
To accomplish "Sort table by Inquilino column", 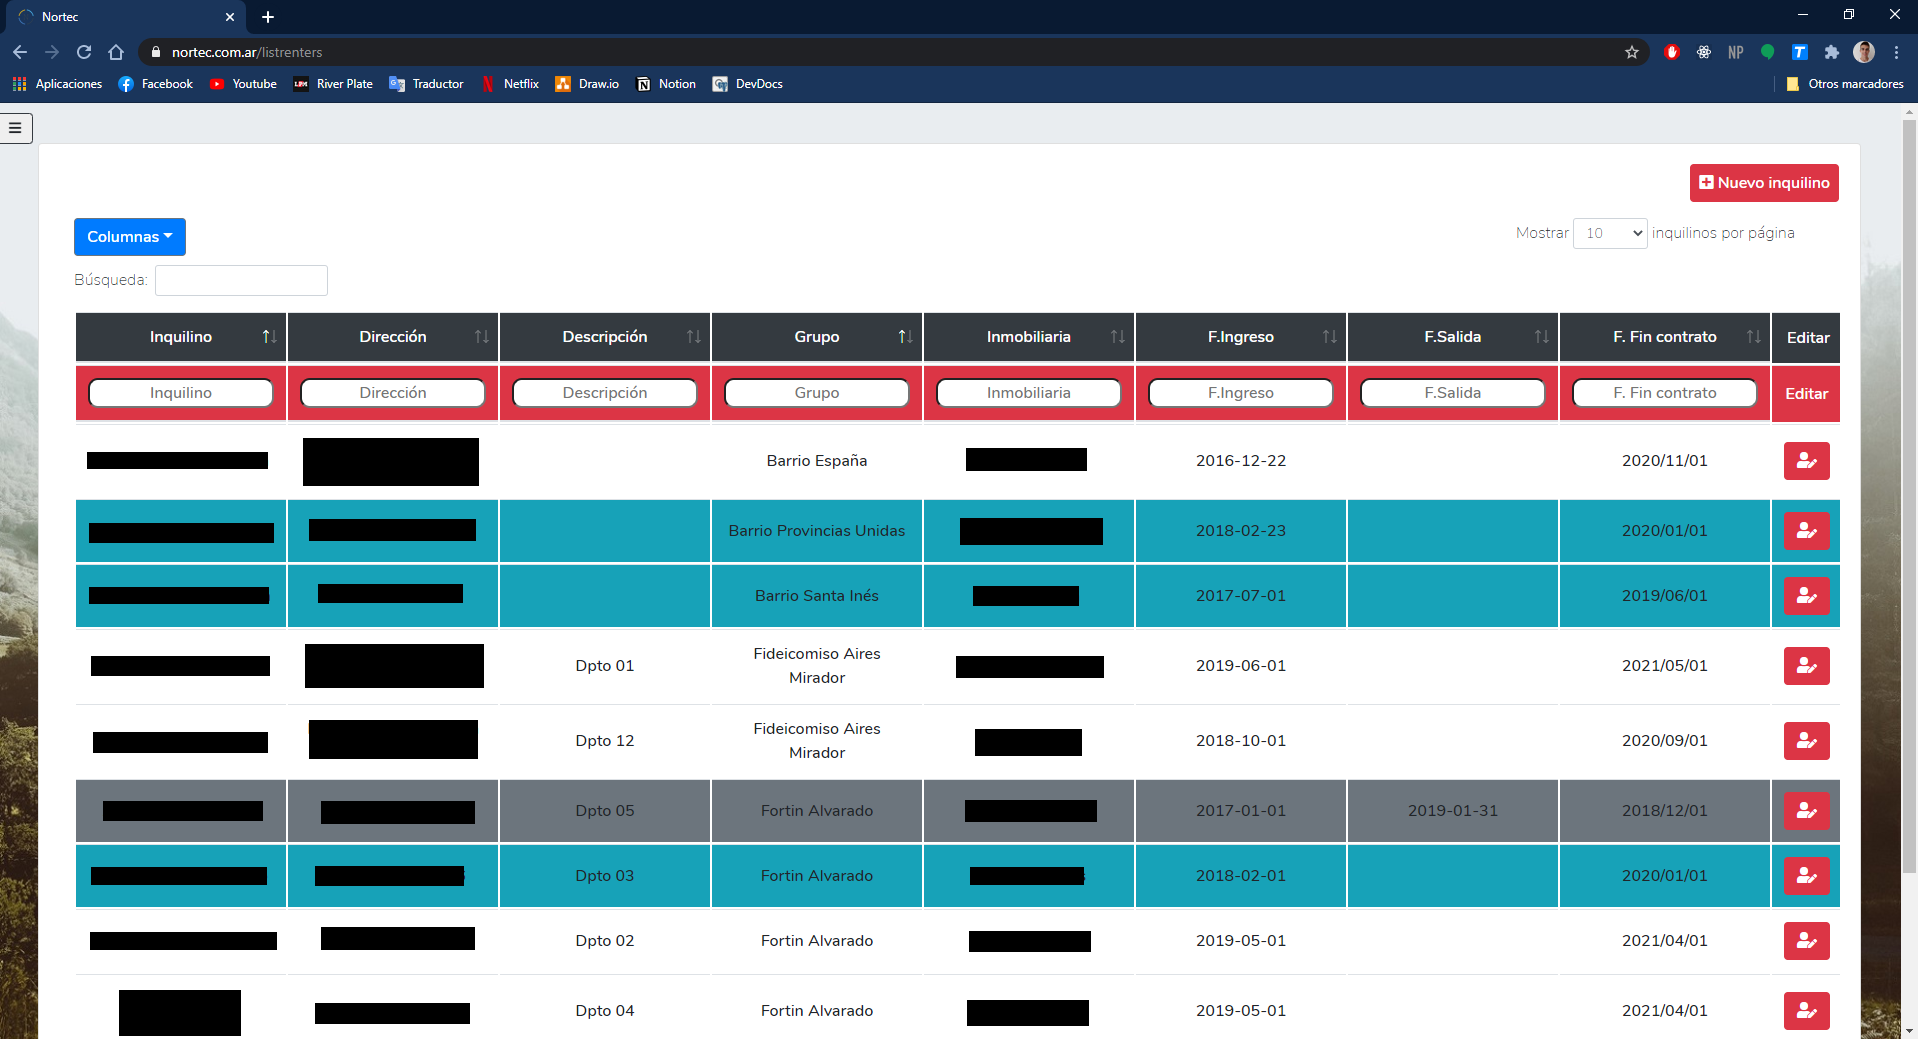I will click(181, 337).
